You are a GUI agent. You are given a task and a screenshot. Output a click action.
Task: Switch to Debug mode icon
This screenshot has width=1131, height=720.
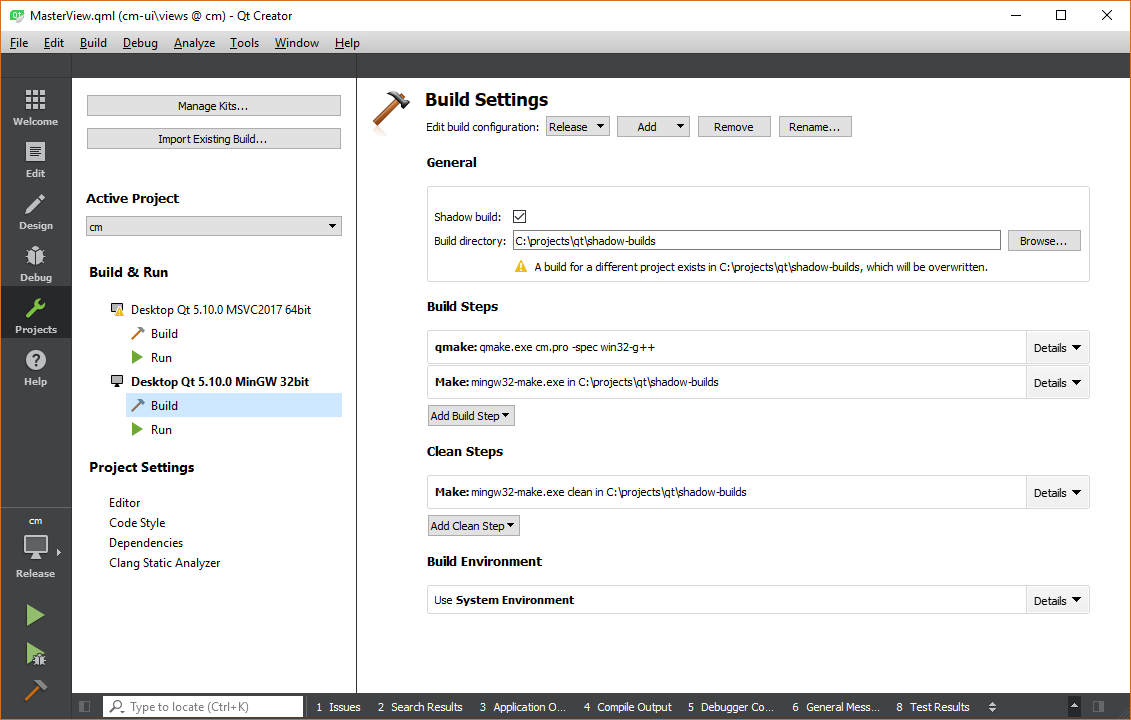[35, 264]
